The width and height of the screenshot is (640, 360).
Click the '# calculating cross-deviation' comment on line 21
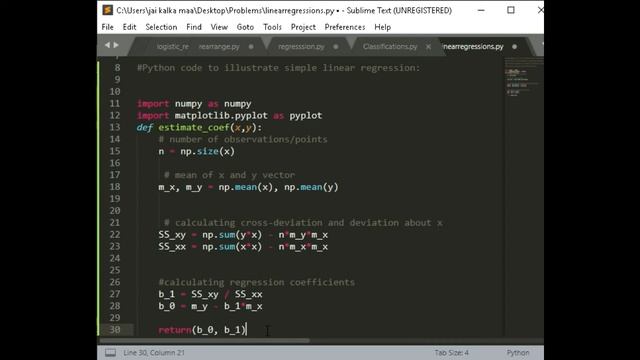[x=303, y=223]
